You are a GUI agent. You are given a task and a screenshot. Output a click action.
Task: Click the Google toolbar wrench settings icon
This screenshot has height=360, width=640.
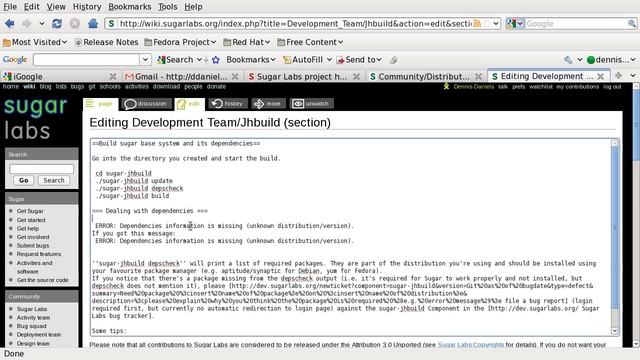tap(568, 60)
